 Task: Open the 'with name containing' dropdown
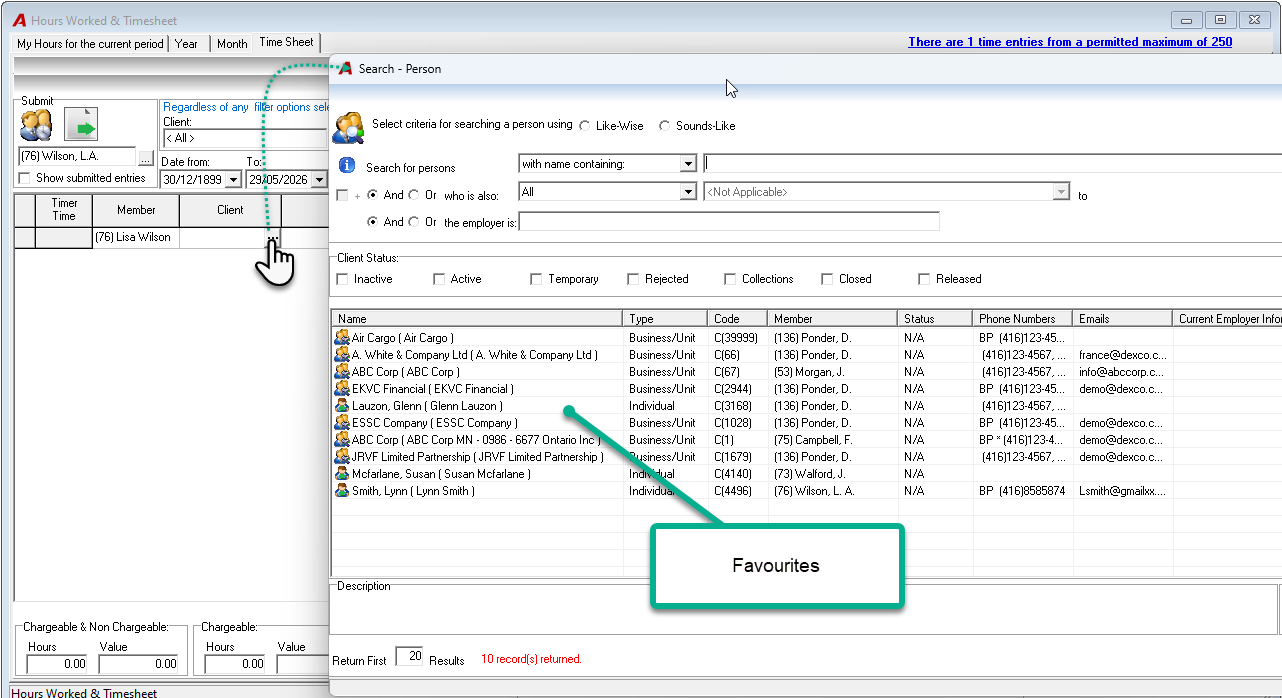click(688, 164)
